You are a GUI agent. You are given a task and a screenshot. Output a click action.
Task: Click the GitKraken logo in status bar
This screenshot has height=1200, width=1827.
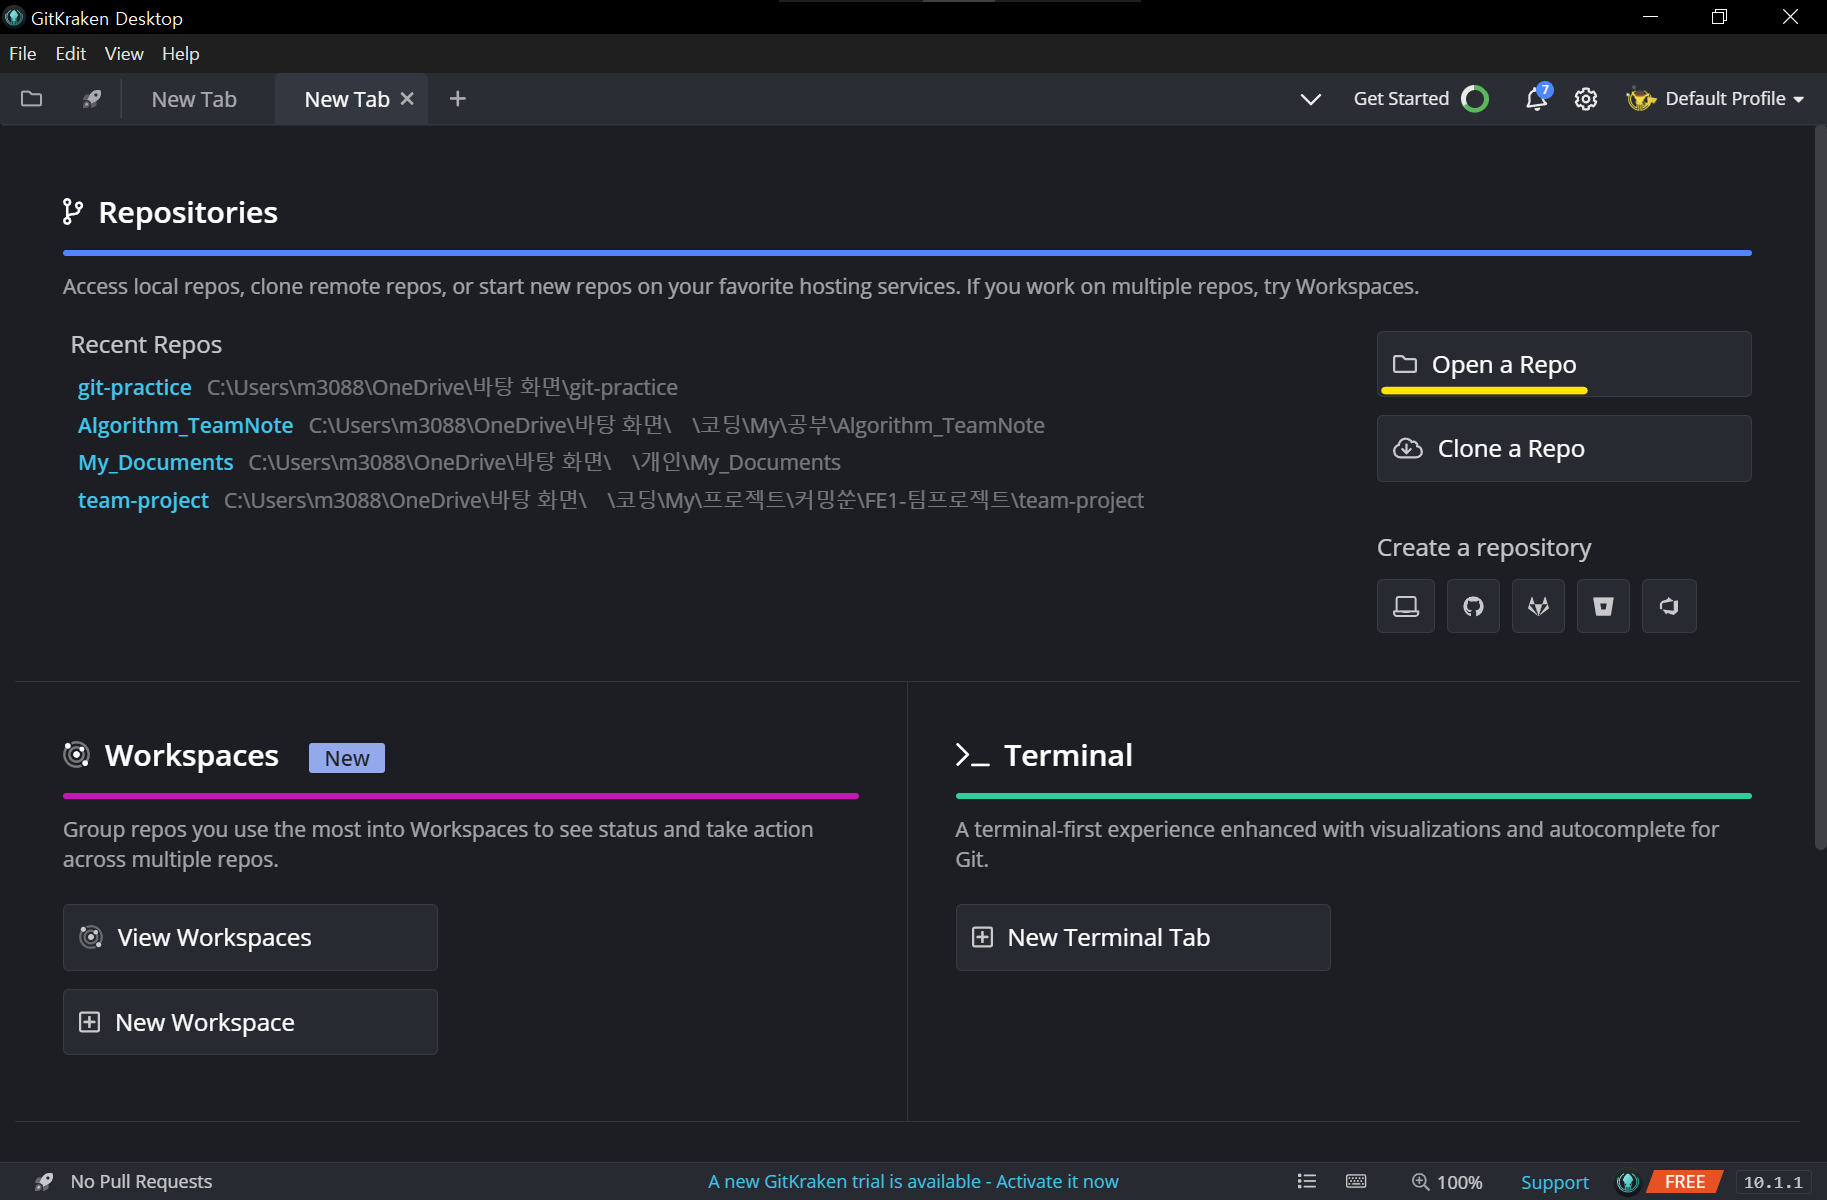1627,1182
